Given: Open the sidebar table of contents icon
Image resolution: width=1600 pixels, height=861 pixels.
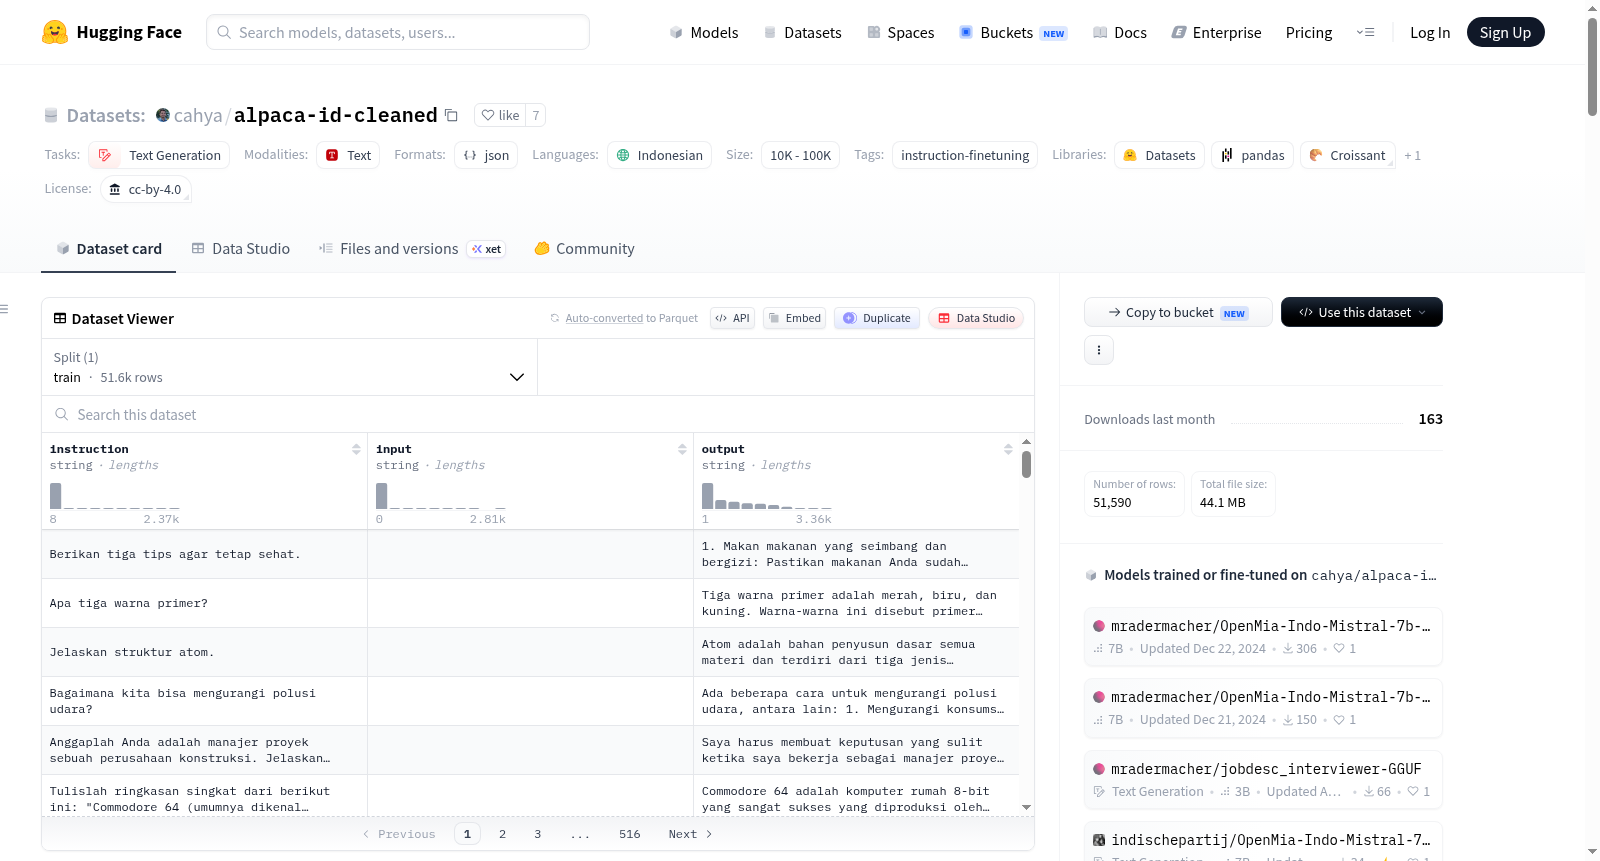Looking at the screenshot, I should (4, 309).
